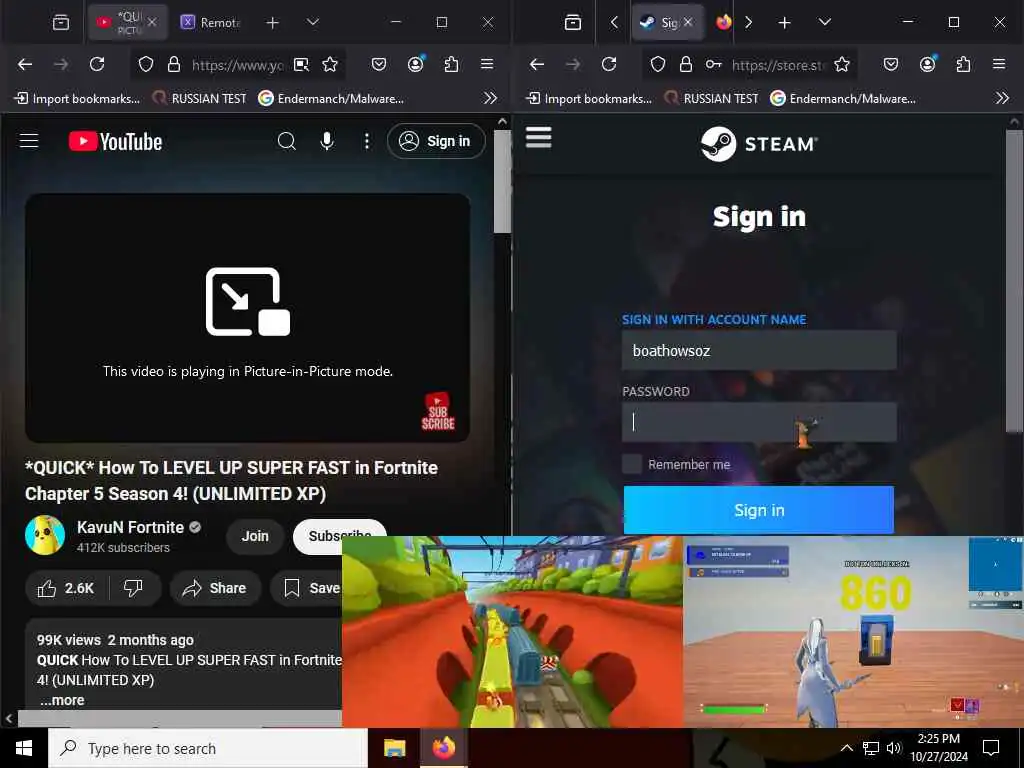The height and width of the screenshot is (768, 1024).
Task: Expand description with ...more
Action: point(63,701)
